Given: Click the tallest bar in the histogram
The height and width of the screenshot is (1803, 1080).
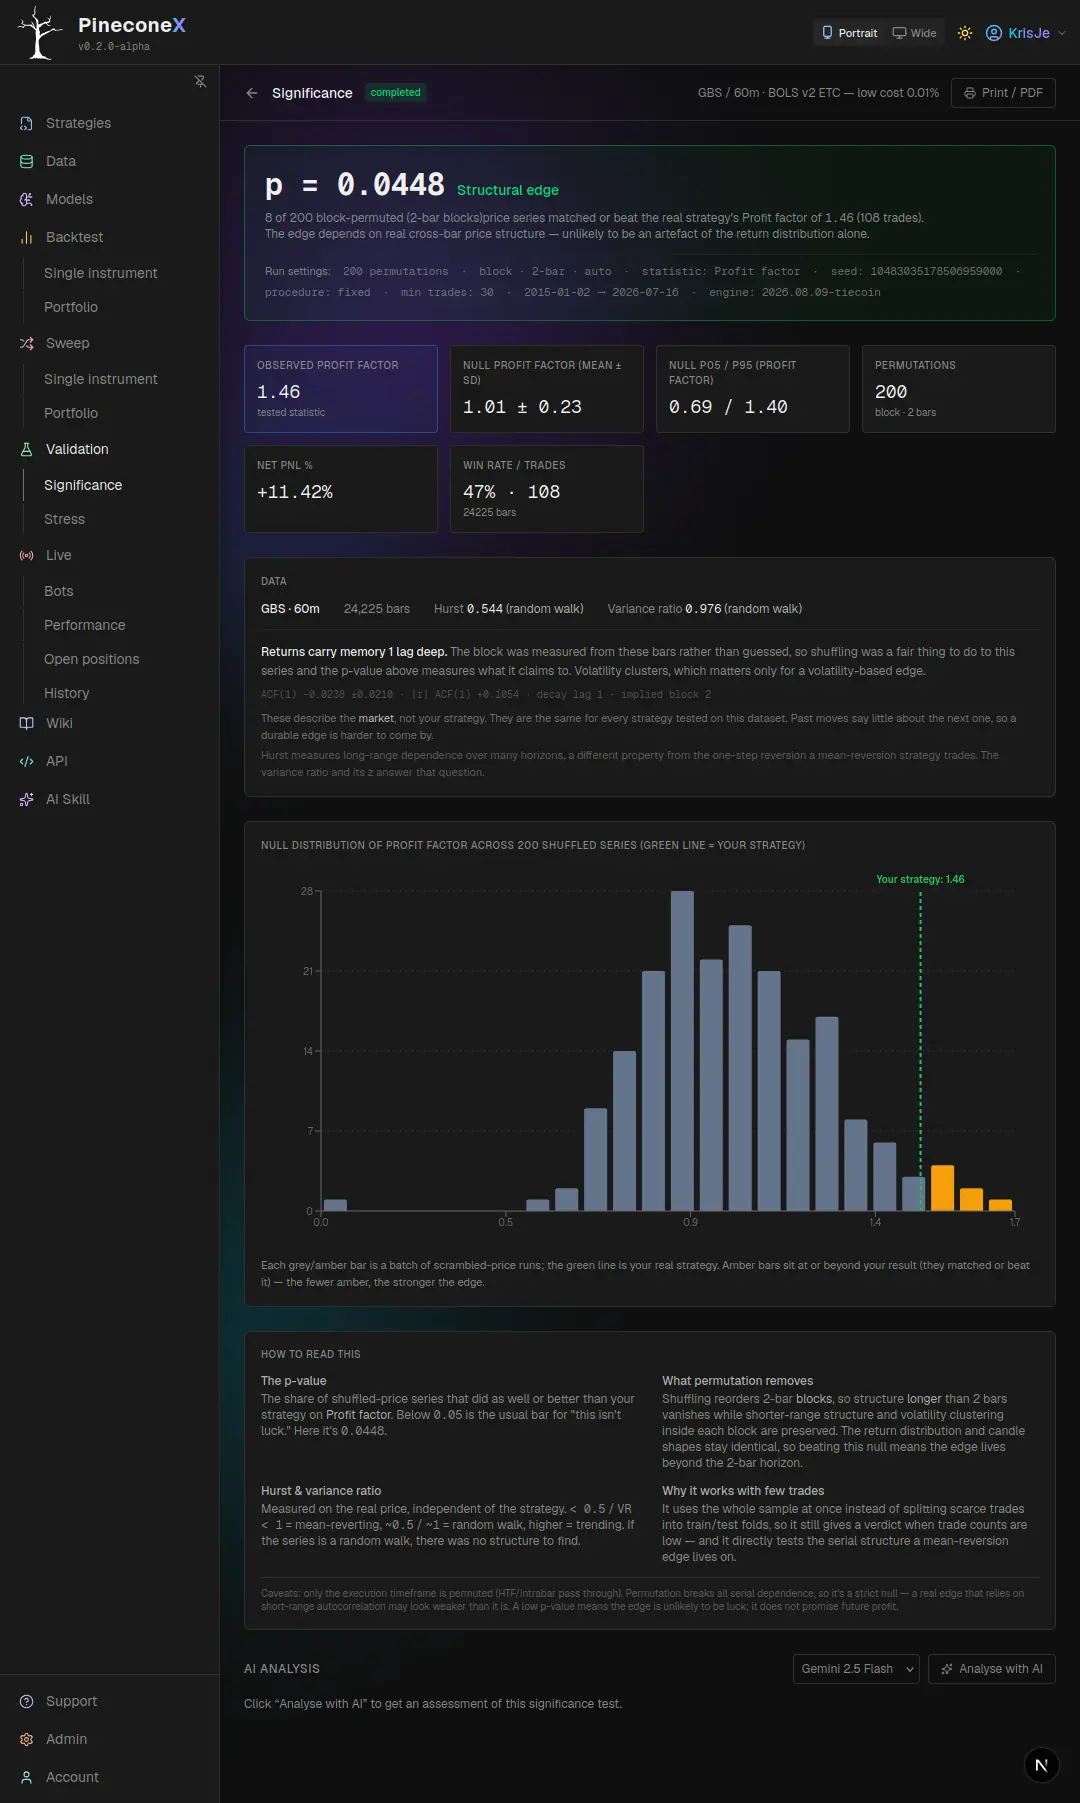Looking at the screenshot, I should tap(682, 1051).
